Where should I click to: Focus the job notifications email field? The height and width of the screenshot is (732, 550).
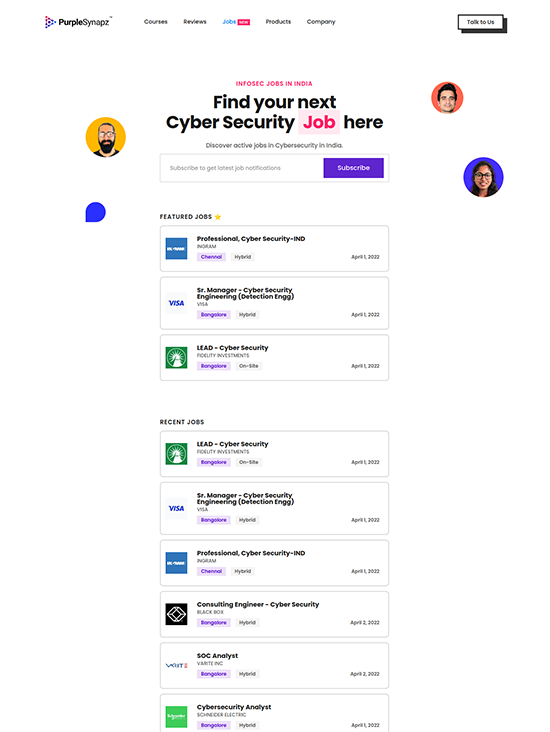click(242, 168)
